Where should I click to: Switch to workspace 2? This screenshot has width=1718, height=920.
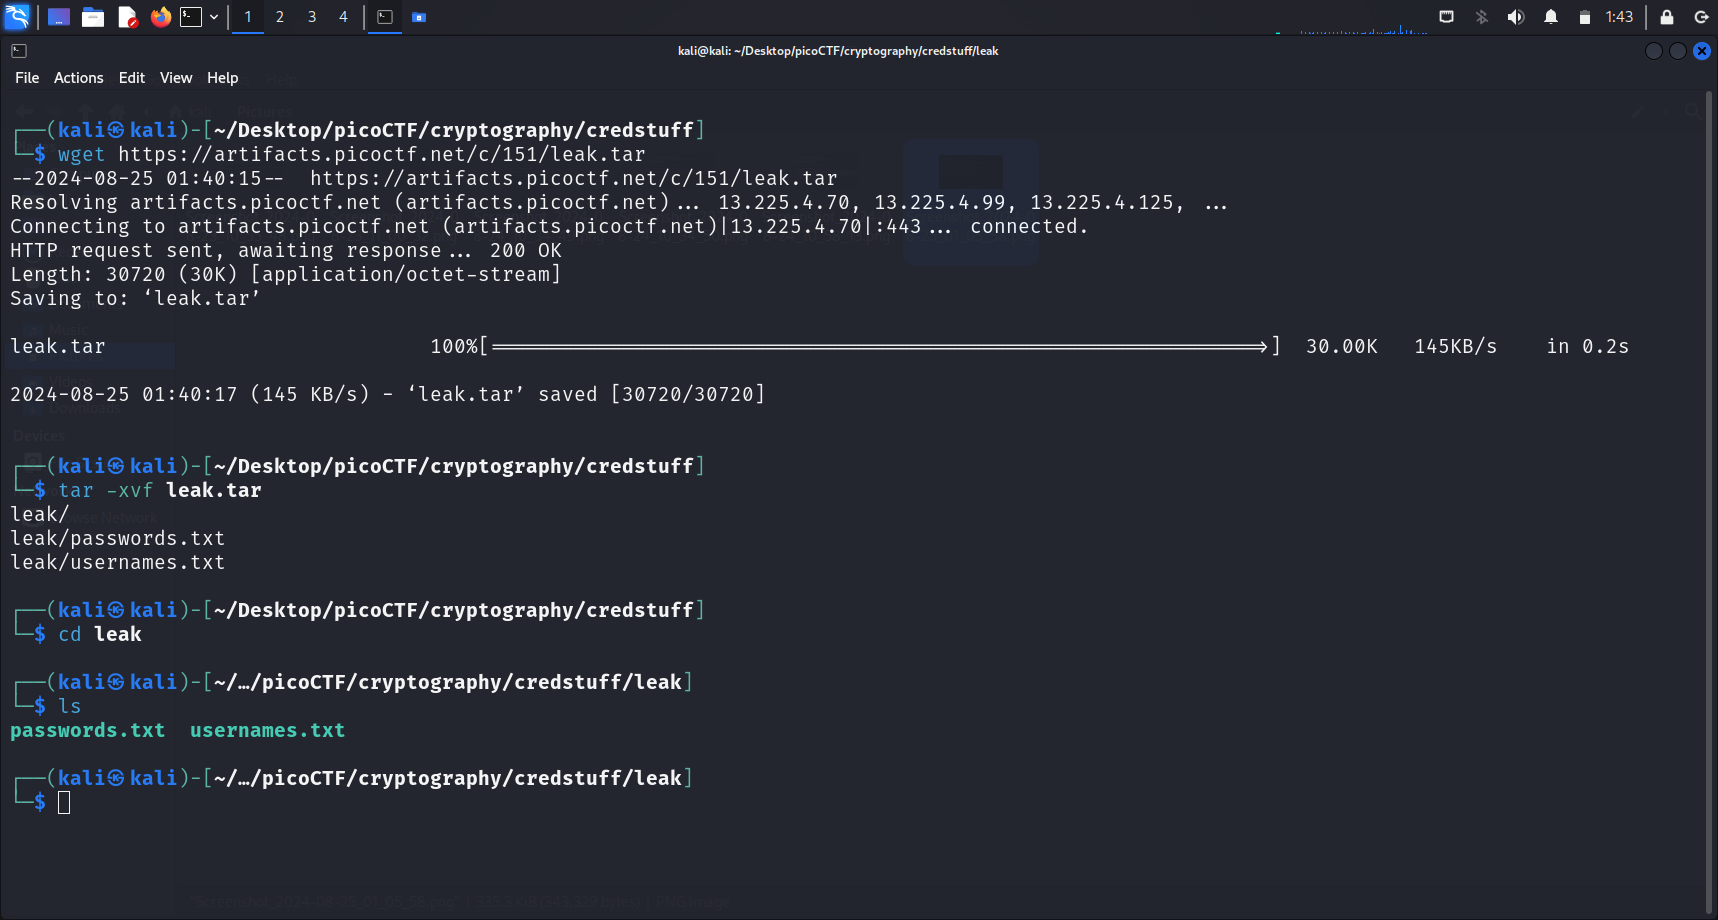click(280, 17)
